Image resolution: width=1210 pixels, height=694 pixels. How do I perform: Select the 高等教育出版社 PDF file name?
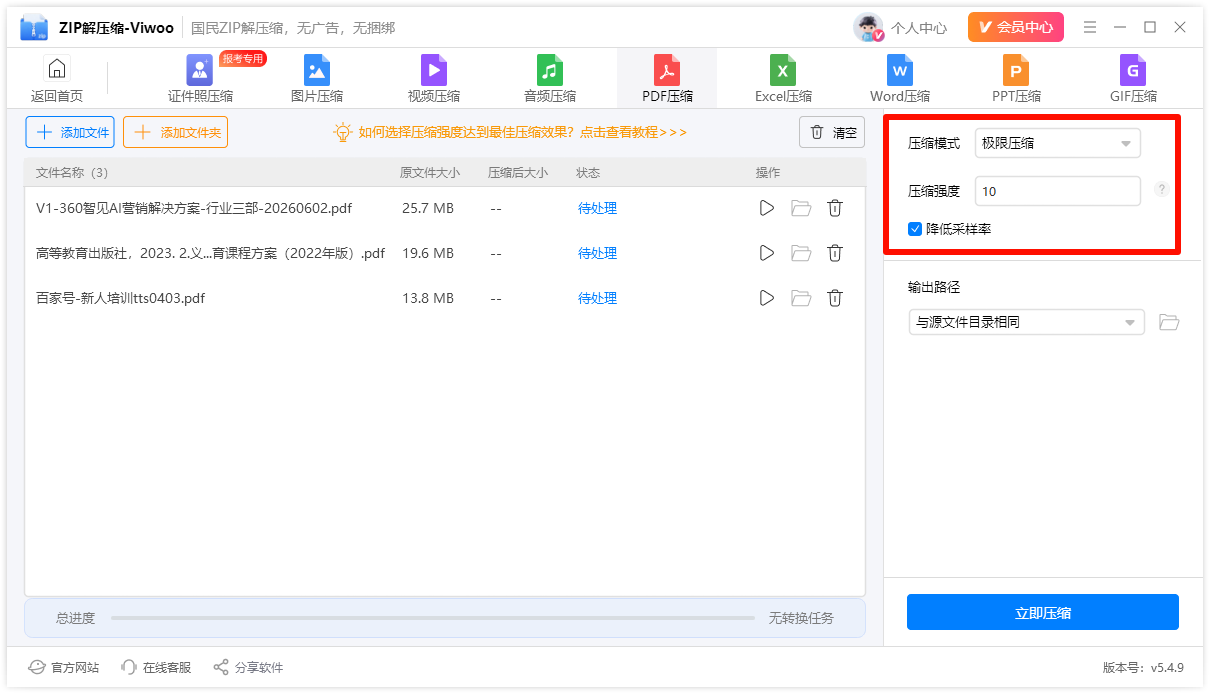210,253
